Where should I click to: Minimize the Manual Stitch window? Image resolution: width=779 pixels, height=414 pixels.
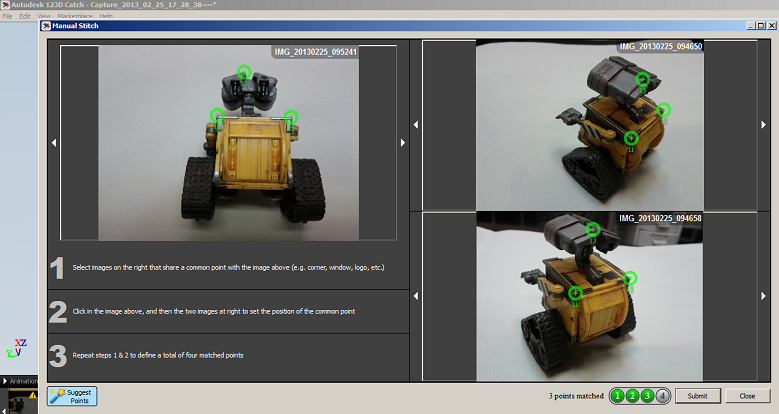(x=751, y=26)
